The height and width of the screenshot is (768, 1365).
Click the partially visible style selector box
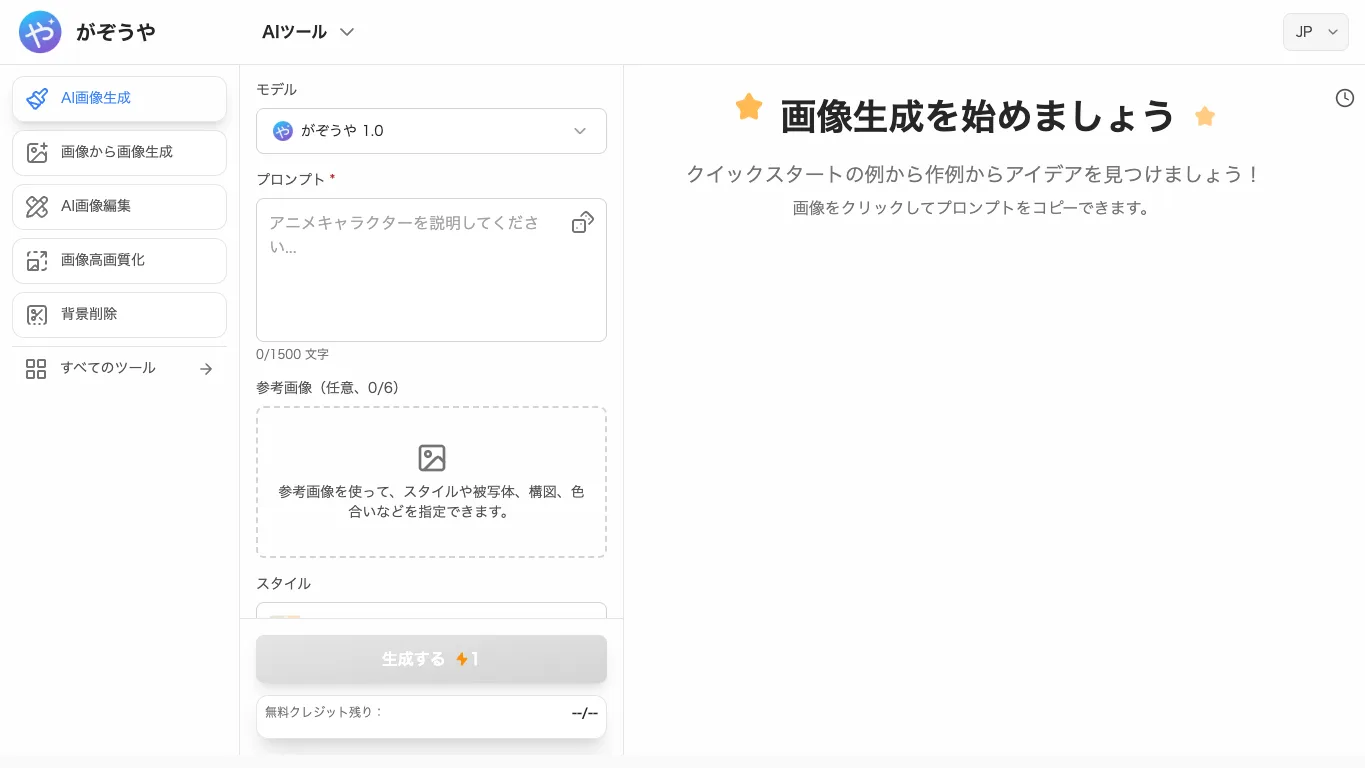coord(431,610)
